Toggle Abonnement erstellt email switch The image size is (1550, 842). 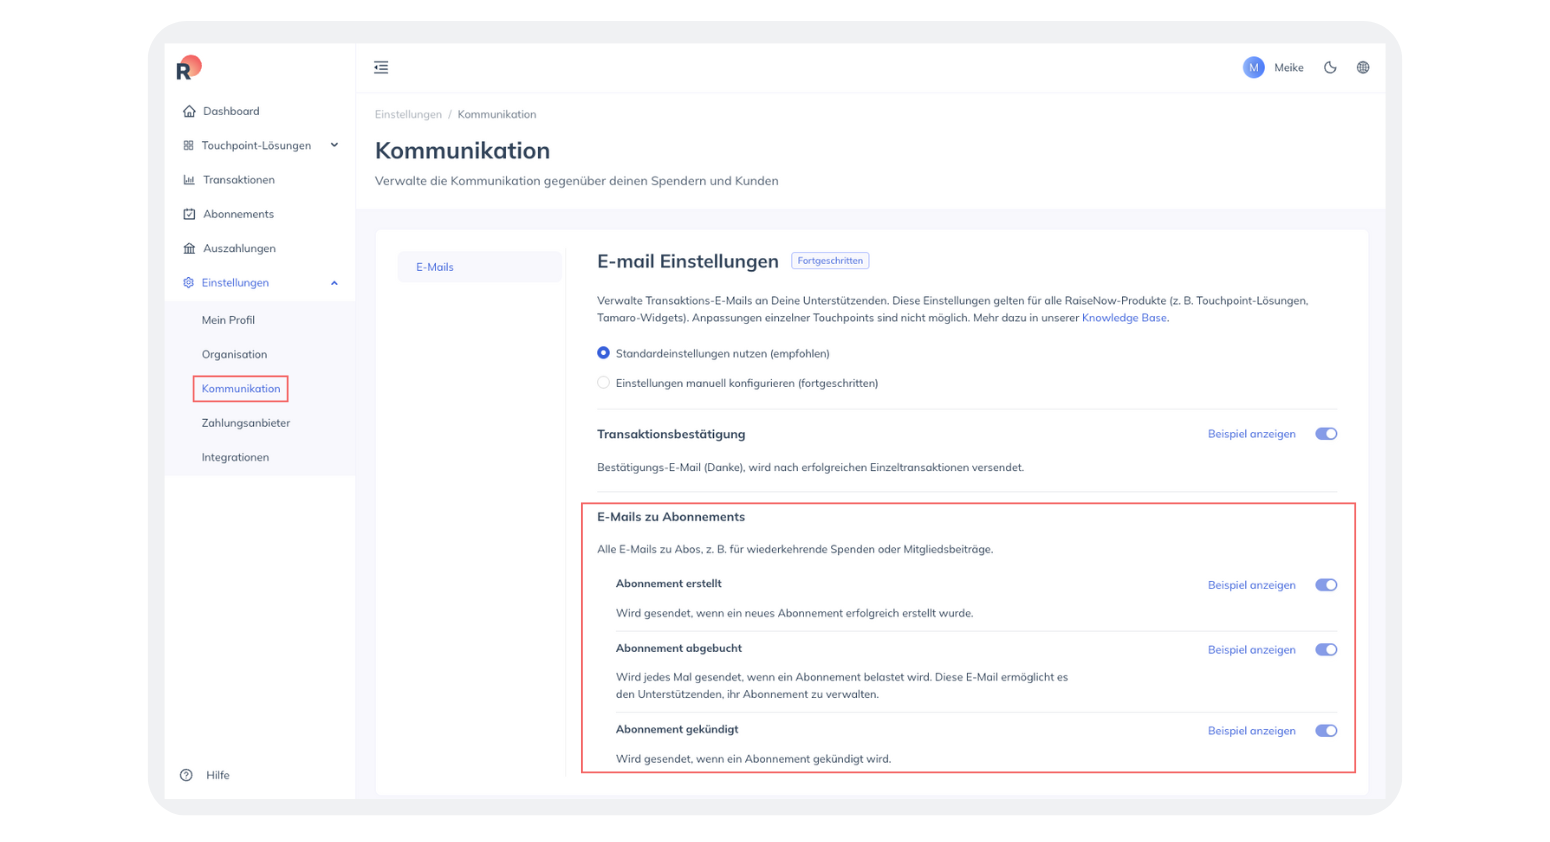point(1326,585)
